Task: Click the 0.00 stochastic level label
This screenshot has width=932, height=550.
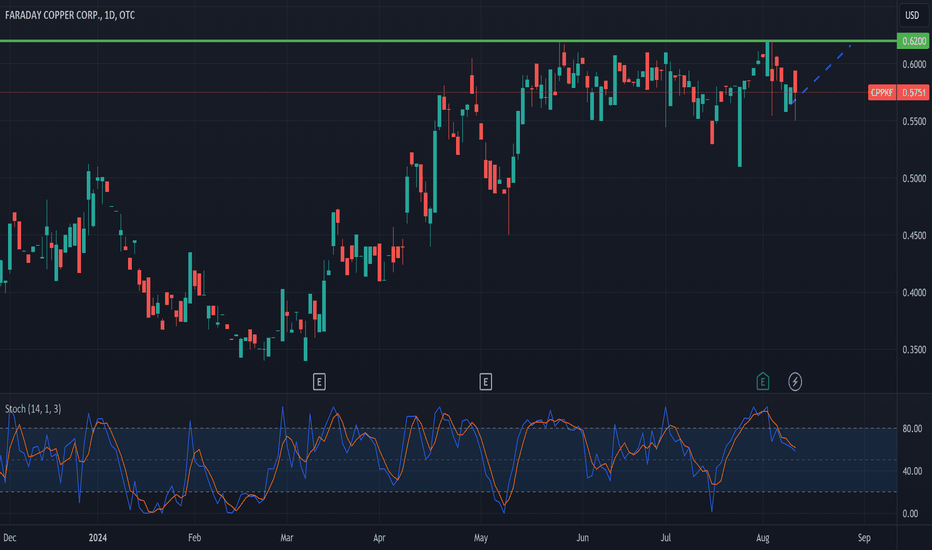Action: 910,514
